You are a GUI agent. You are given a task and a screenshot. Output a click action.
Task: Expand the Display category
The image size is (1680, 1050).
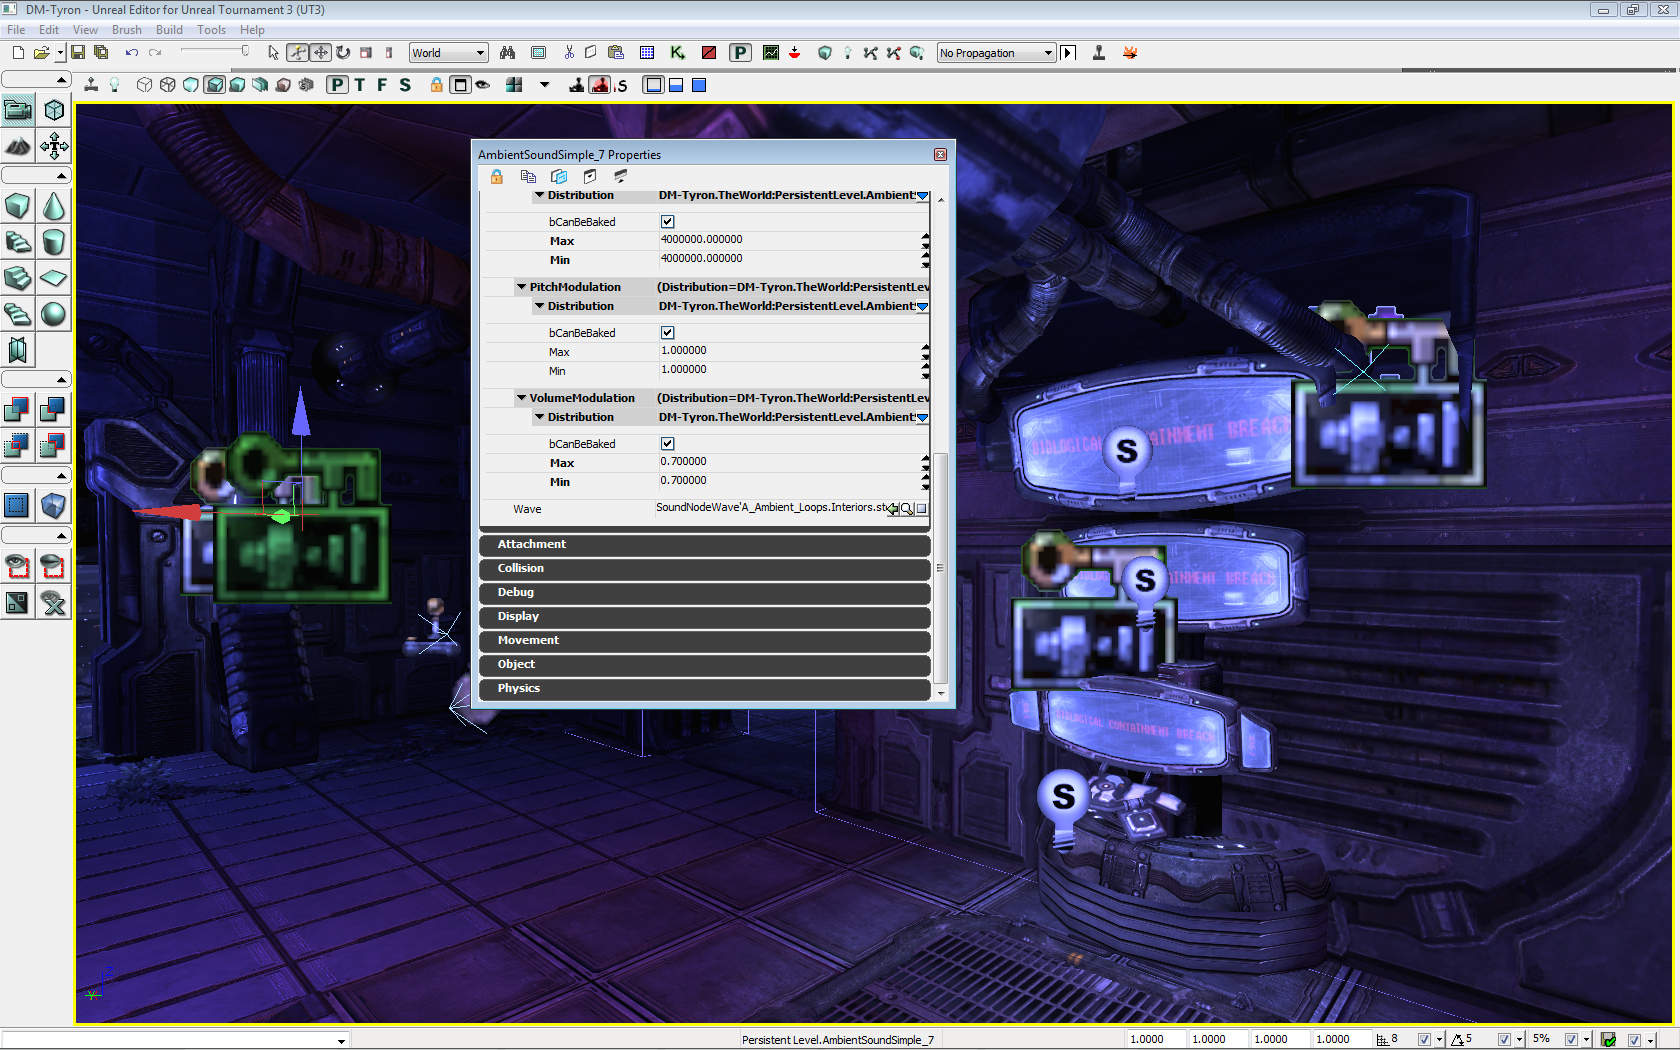(x=705, y=617)
